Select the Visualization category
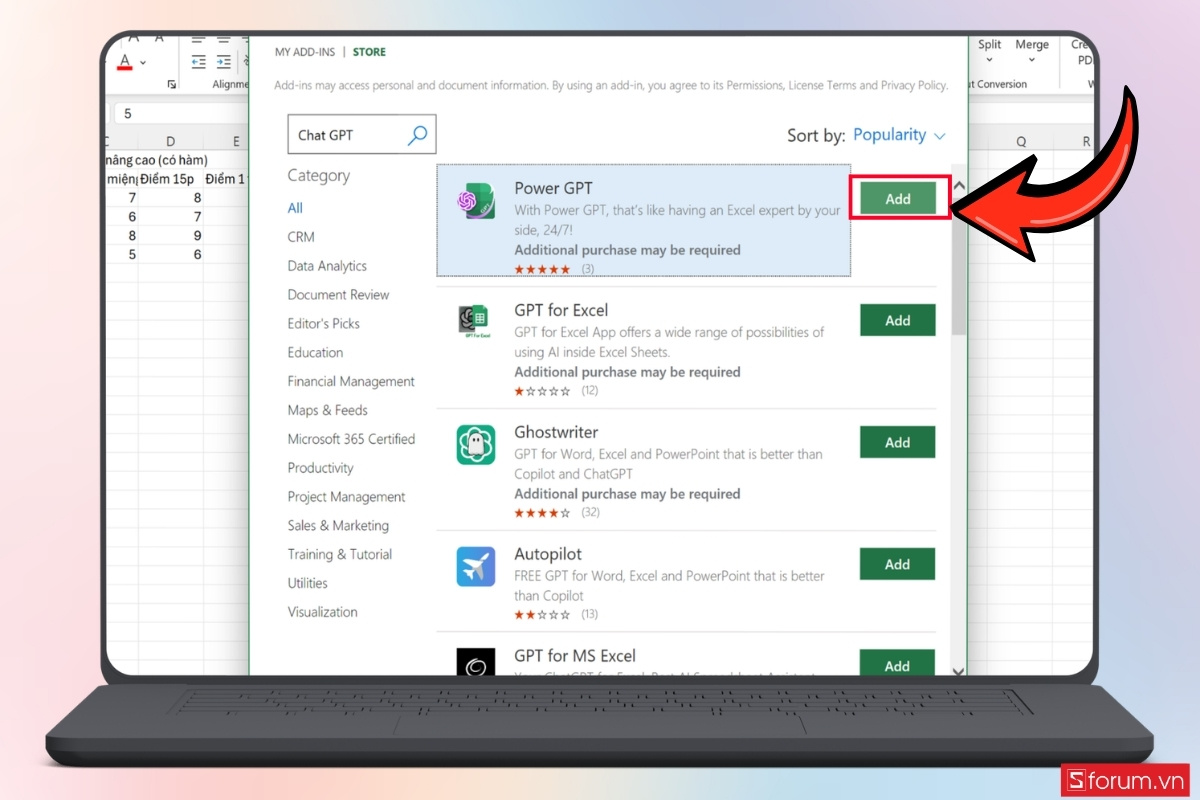The image size is (1200, 800). coord(322,612)
